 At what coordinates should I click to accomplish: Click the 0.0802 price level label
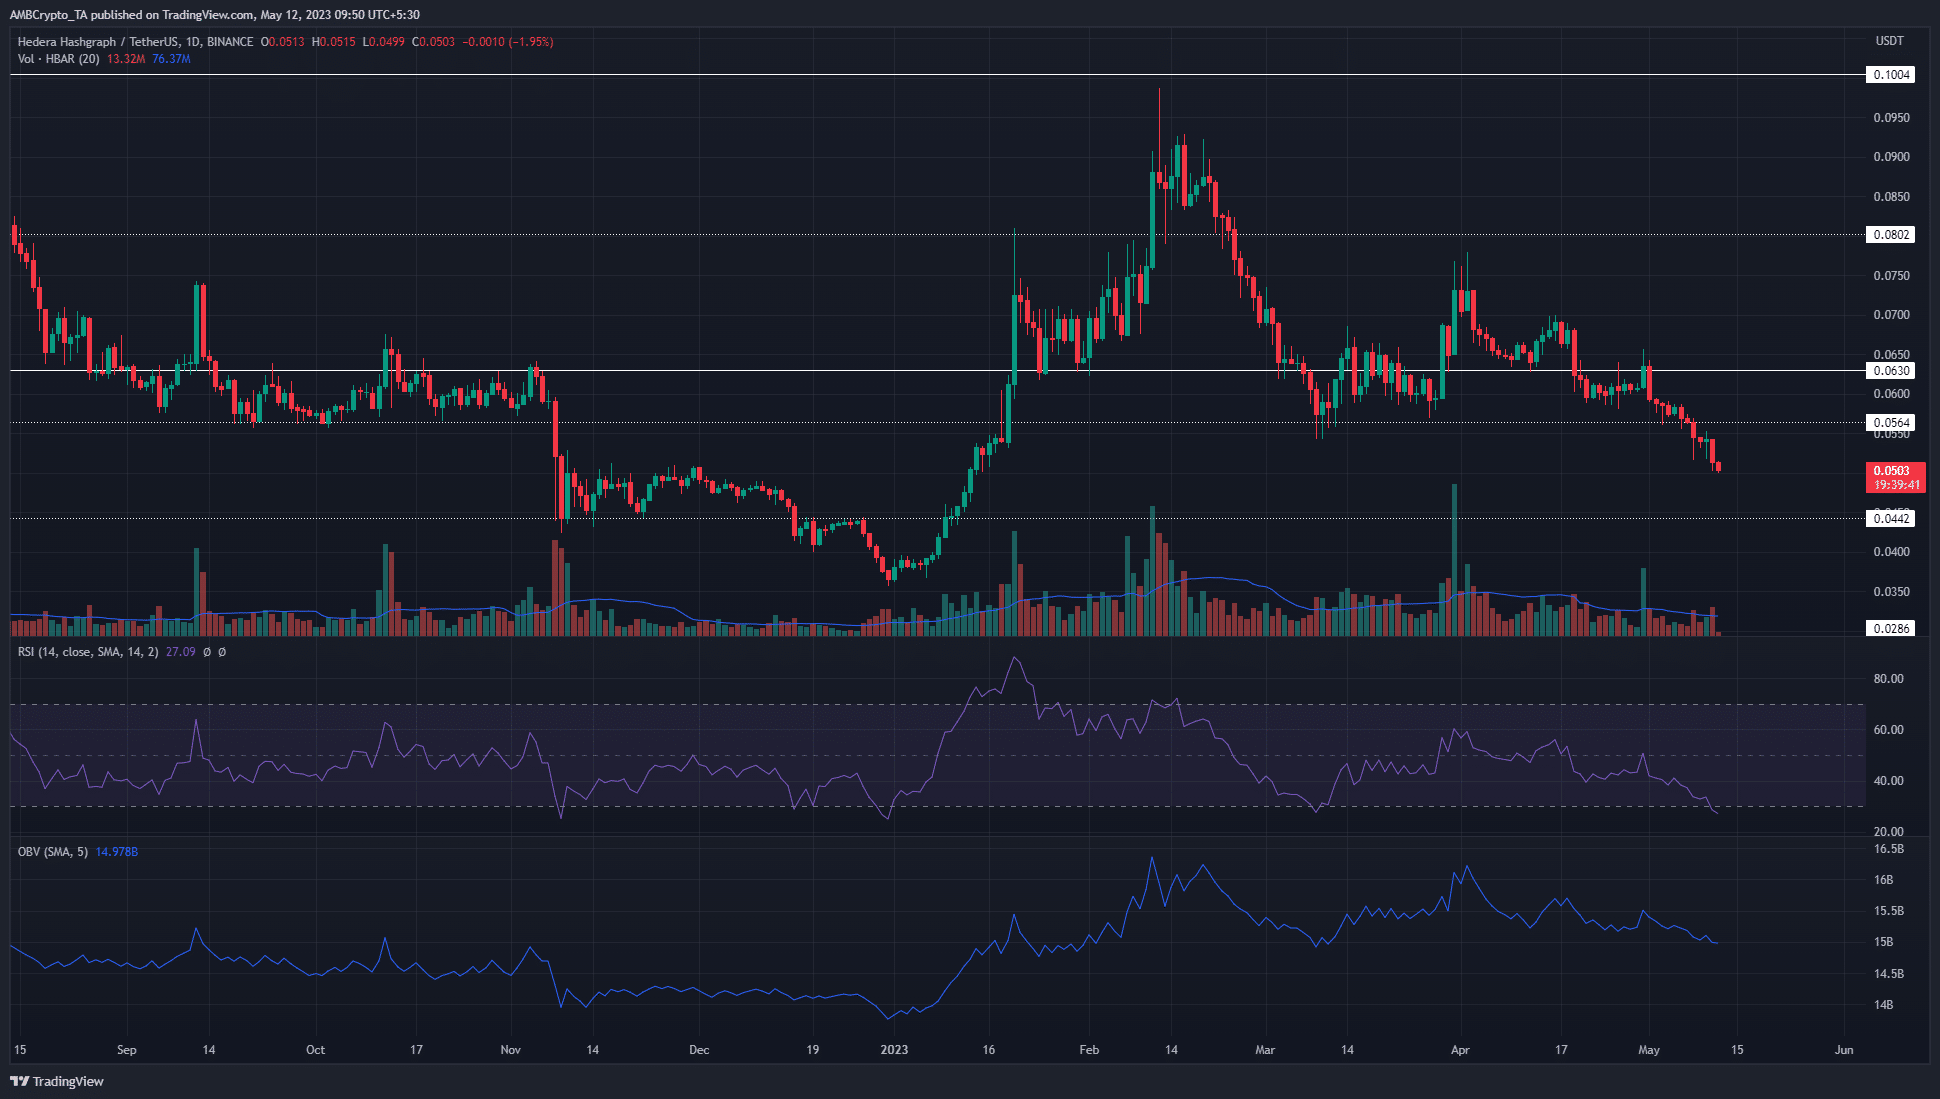[1890, 235]
